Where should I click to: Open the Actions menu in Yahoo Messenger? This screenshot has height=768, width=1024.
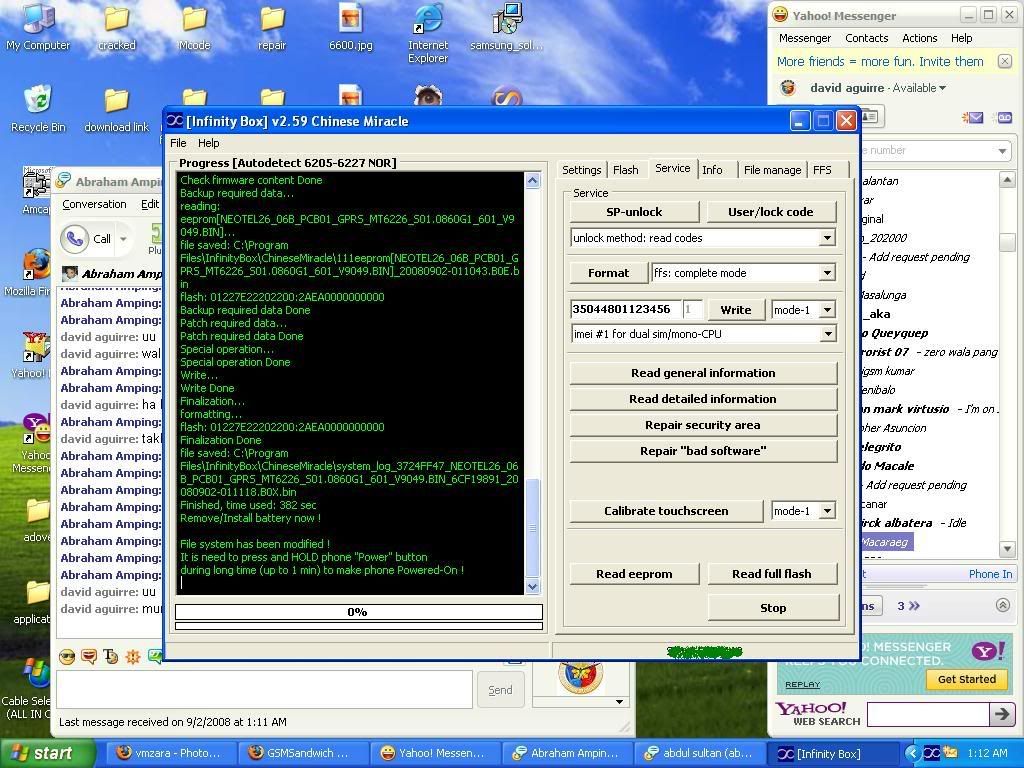pos(920,38)
